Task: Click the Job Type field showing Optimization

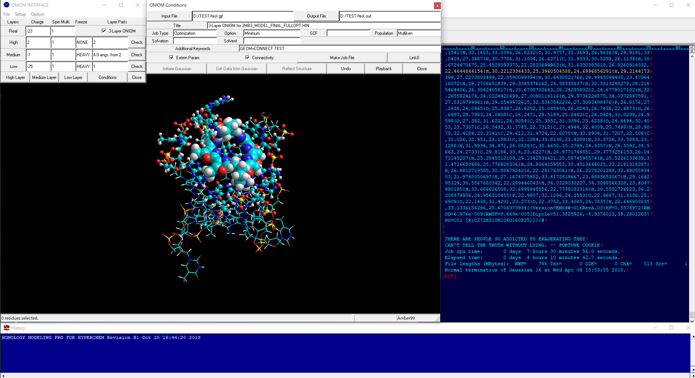Action: pos(195,33)
